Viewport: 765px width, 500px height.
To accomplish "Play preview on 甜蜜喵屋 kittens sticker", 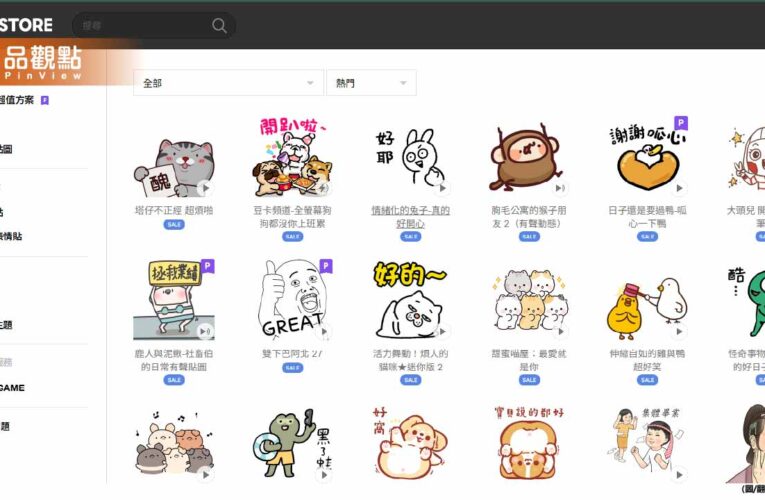I will [x=560, y=331].
